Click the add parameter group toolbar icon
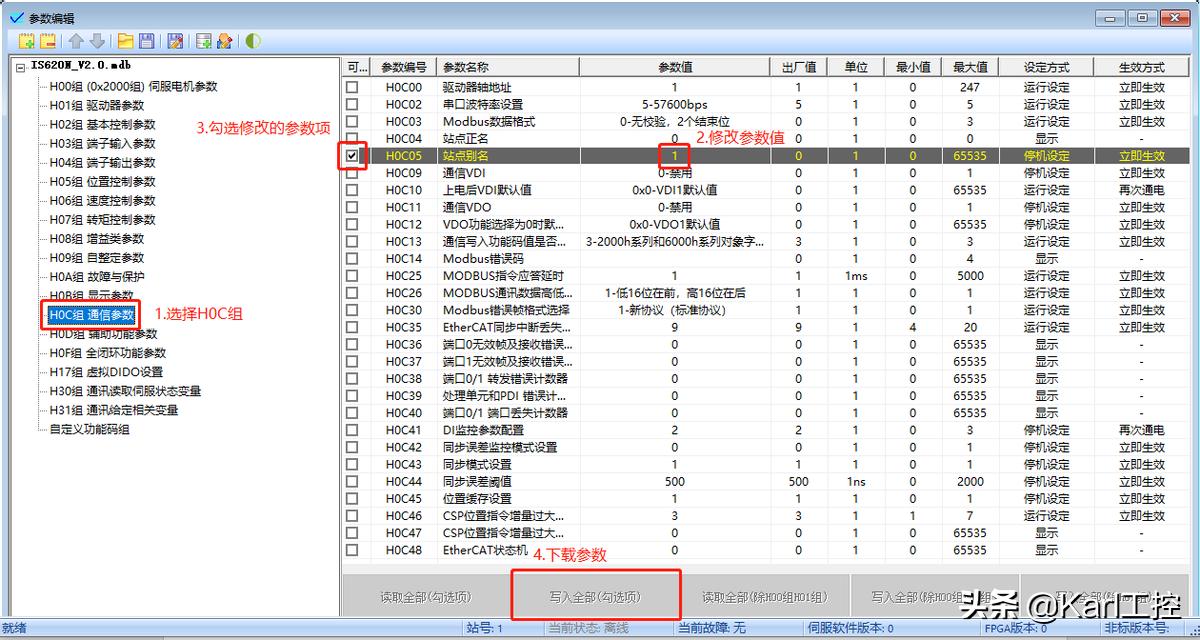This screenshot has height=640, width=1200. pos(26,41)
